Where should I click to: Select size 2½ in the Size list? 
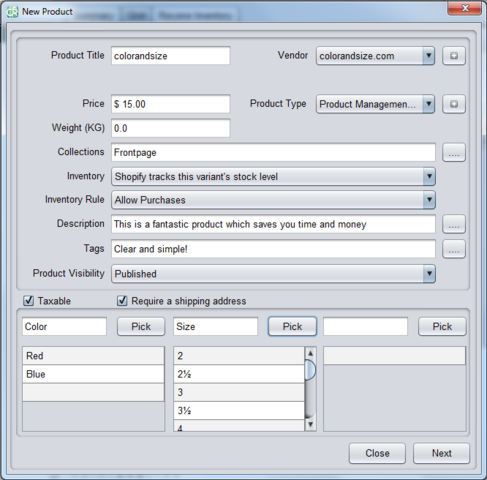click(x=239, y=374)
